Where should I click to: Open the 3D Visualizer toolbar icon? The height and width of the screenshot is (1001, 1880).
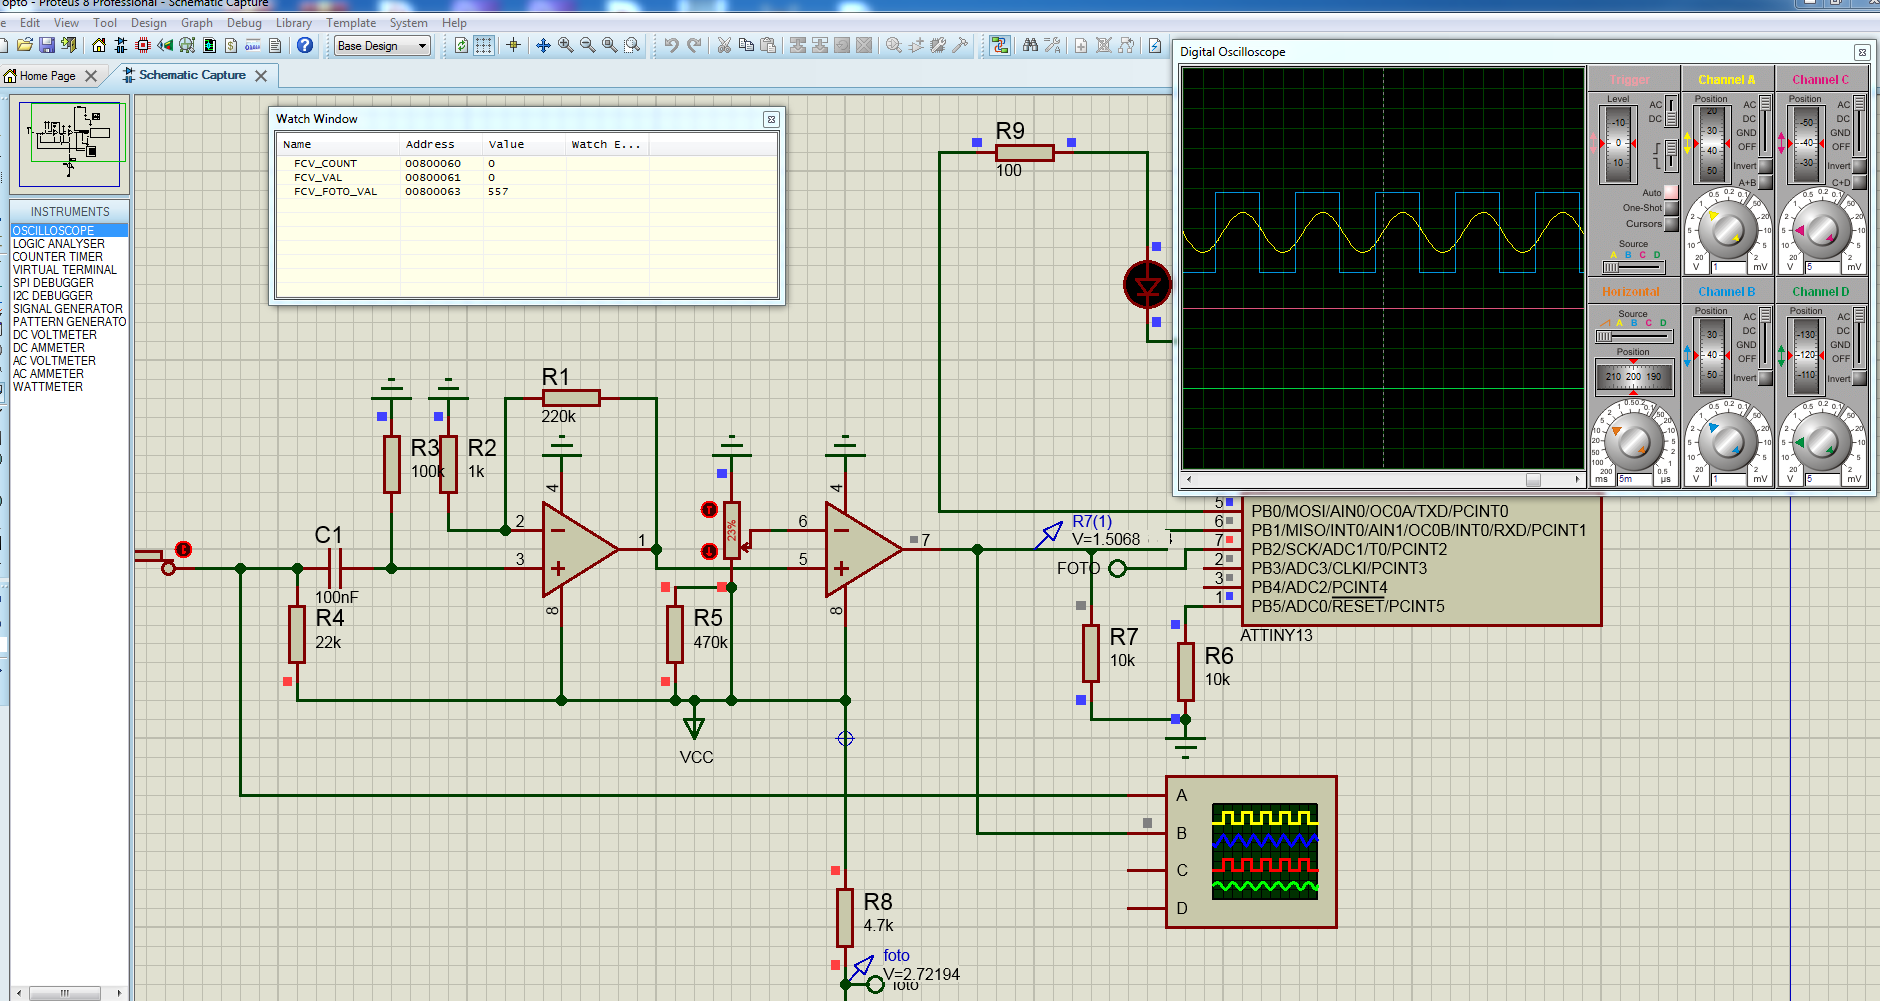(164, 45)
